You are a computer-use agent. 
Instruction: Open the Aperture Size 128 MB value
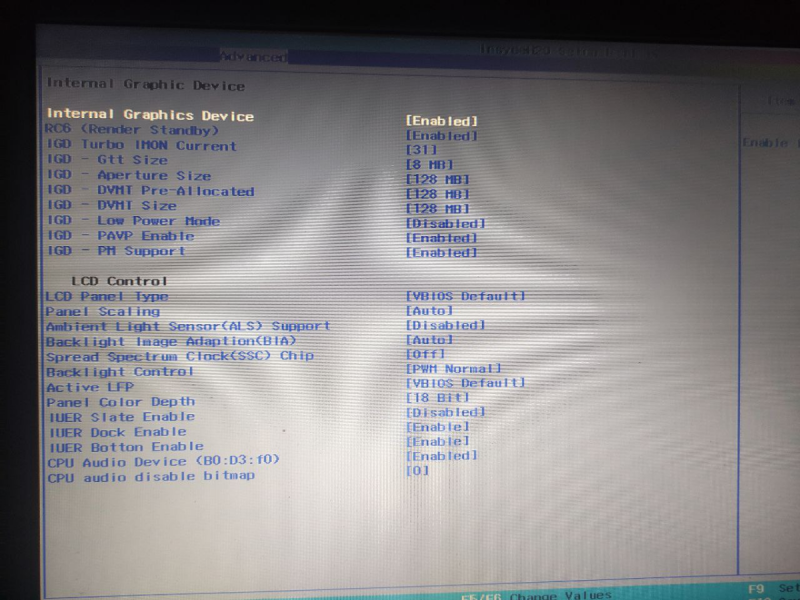(x=438, y=180)
